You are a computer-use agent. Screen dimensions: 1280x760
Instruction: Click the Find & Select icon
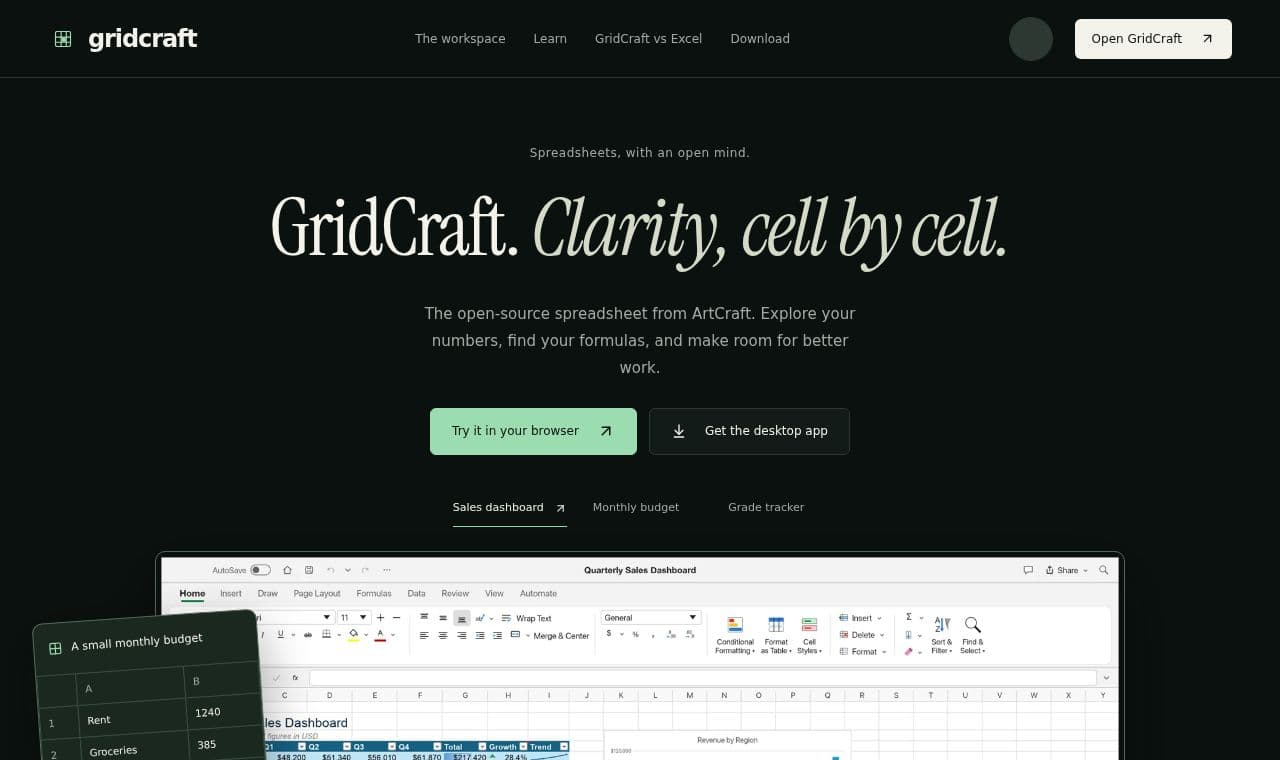pyautogui.click(x=973, y=625)
